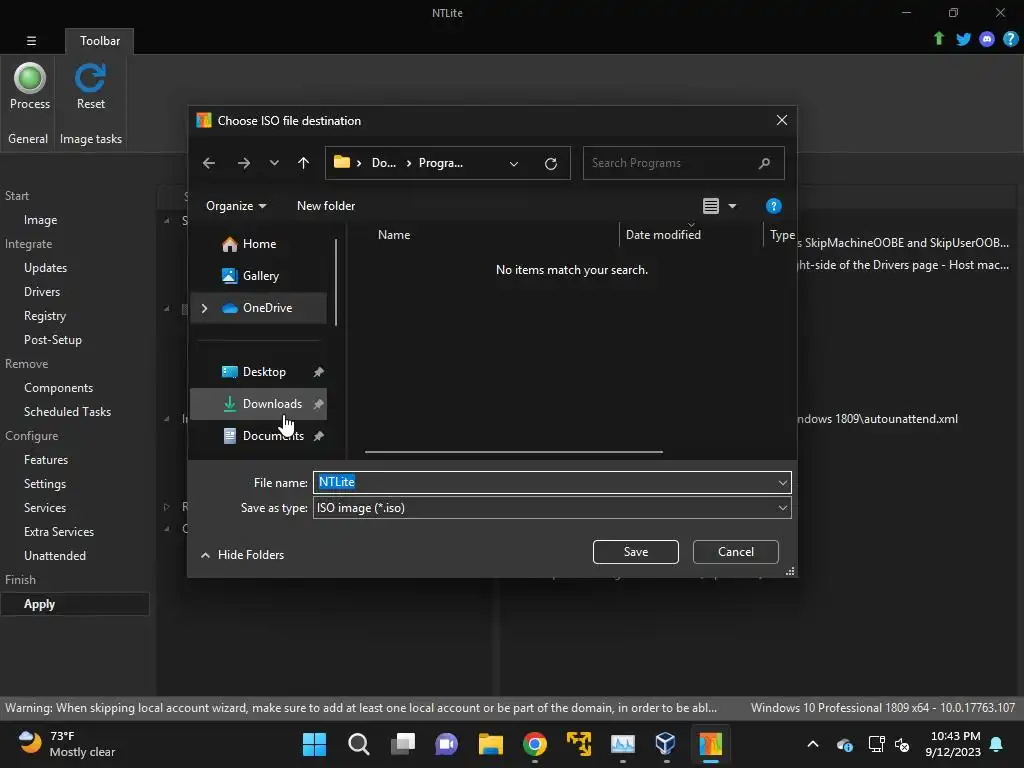1024x768 pixels.
Task: Open the Drivers page
Action: point(42,292)
